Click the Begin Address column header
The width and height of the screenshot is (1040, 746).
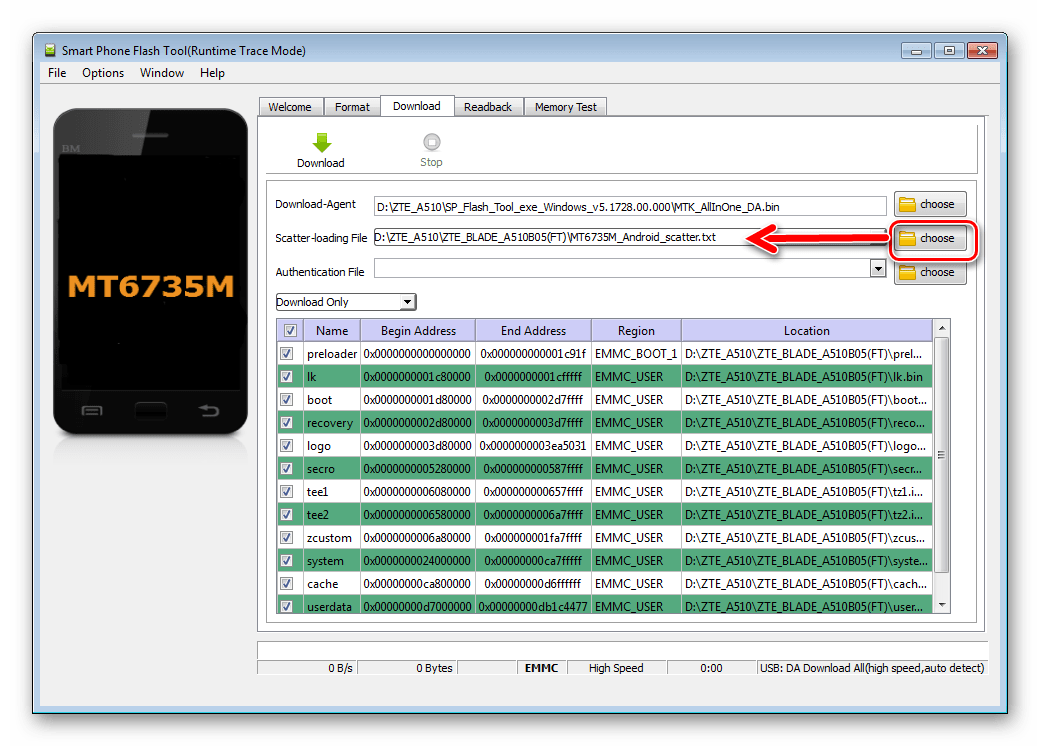[418, 330]
